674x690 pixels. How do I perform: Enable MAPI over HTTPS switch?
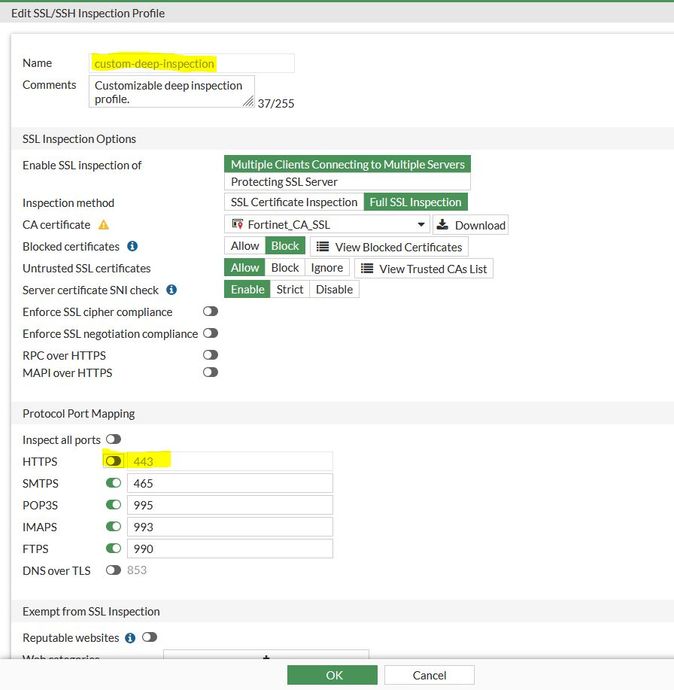[210, 372]
